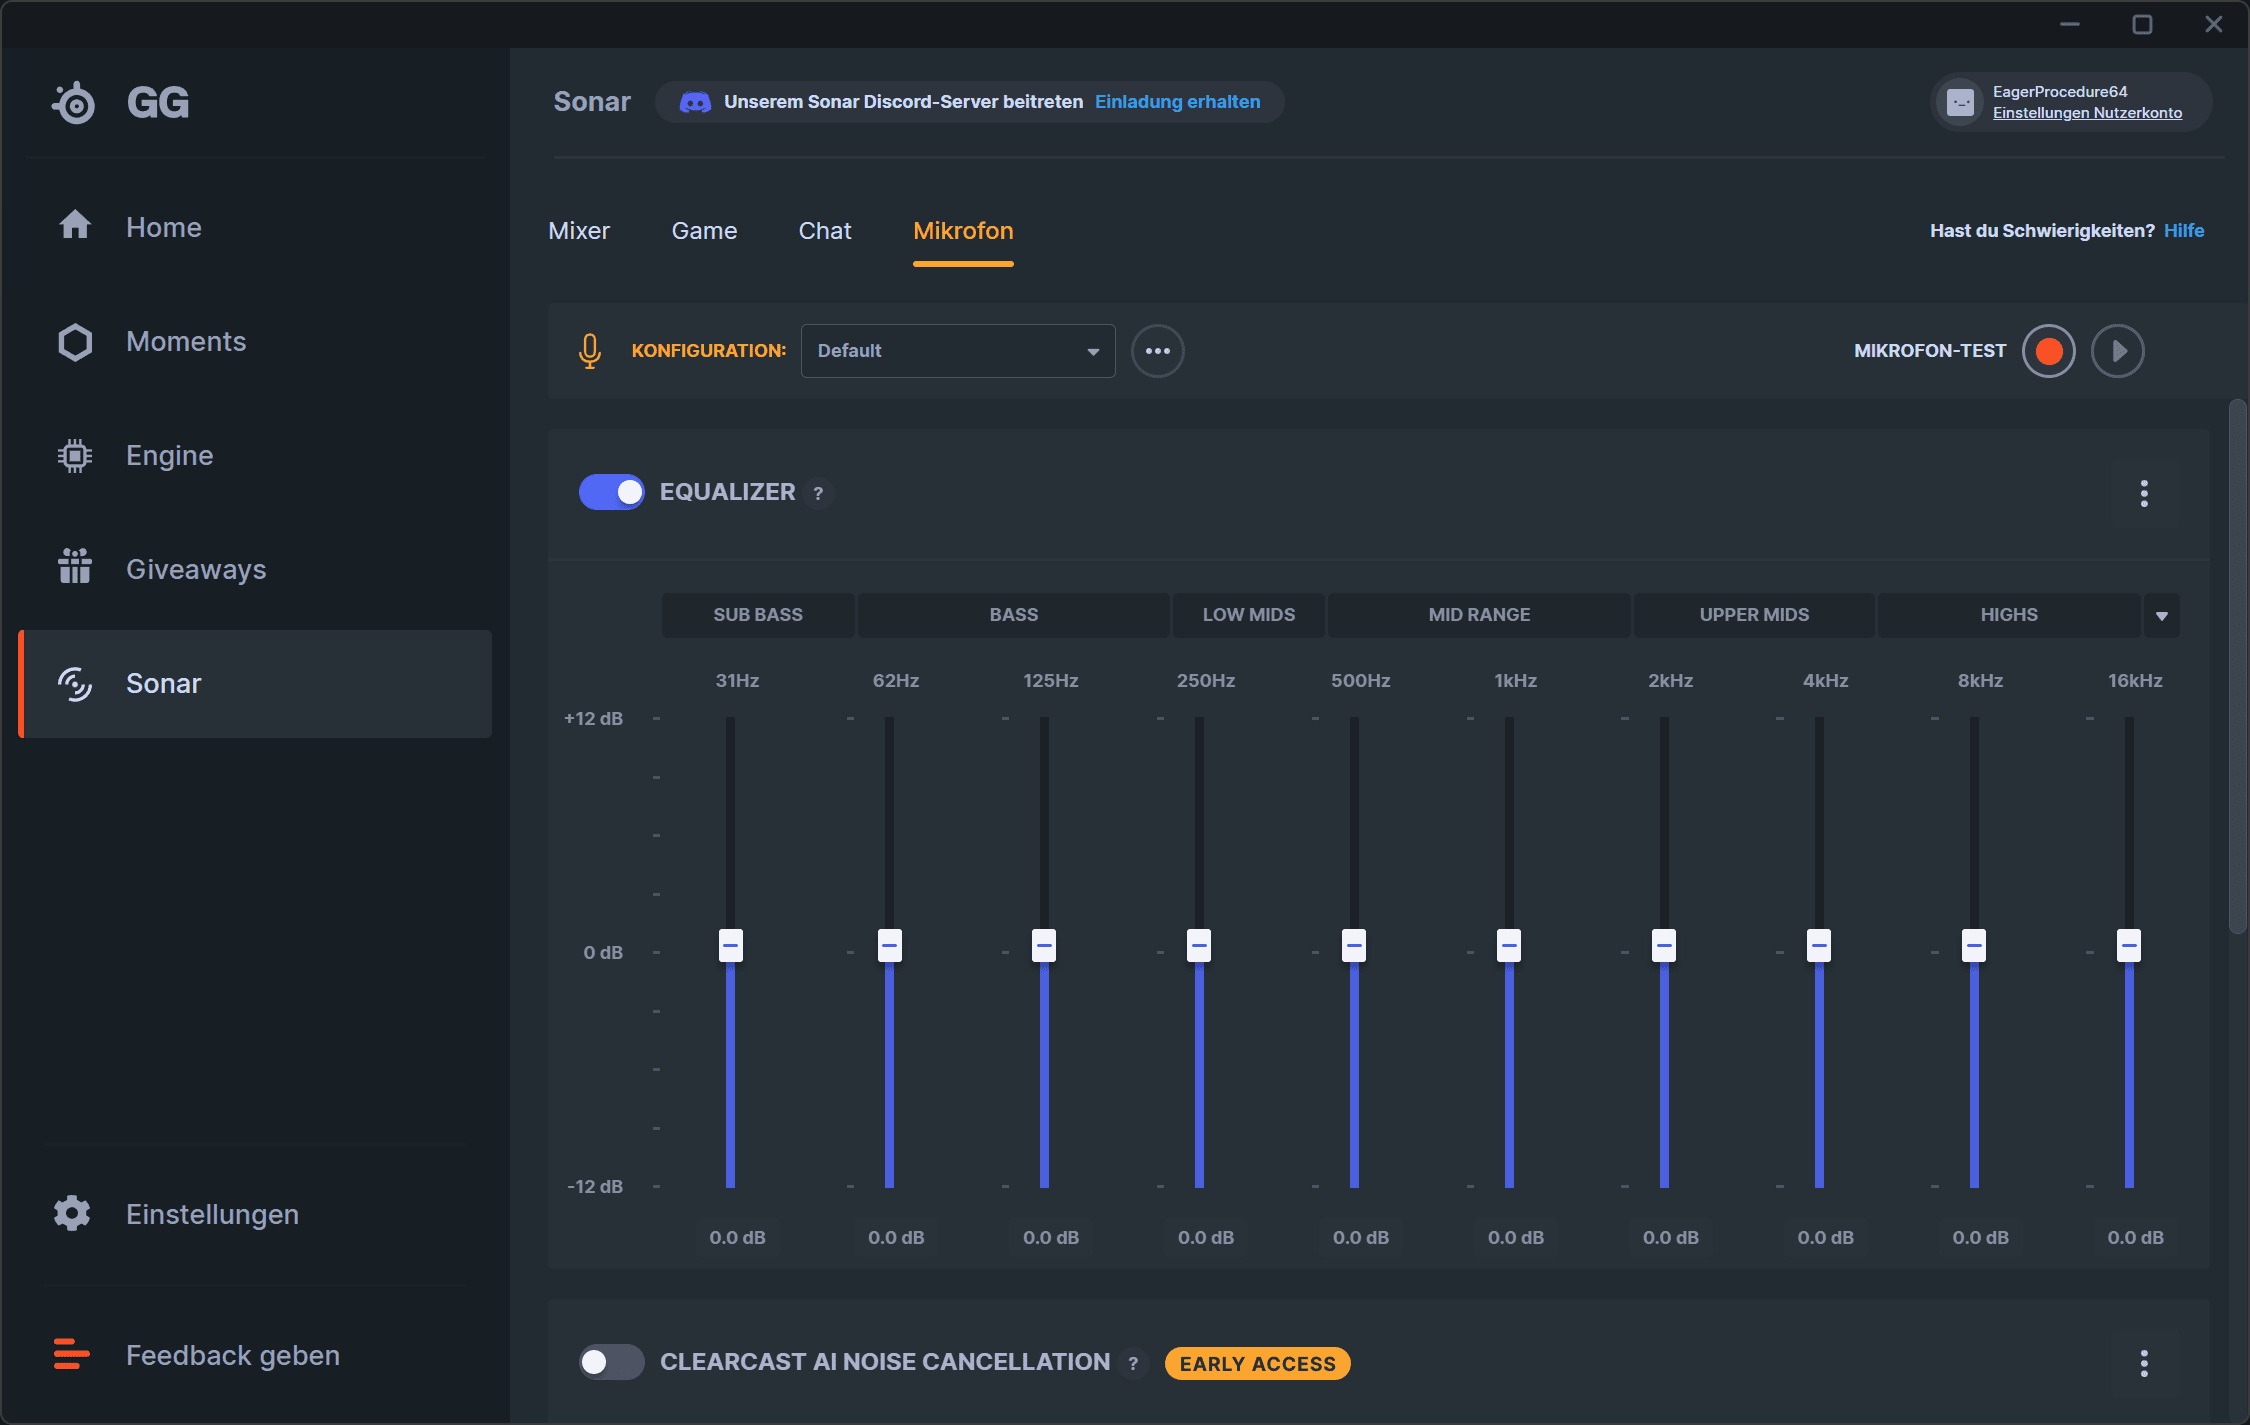The width and height of the screenshot is (2250, 1425).
Task: Click the orange microphone icon
Action: coord(590,351)
